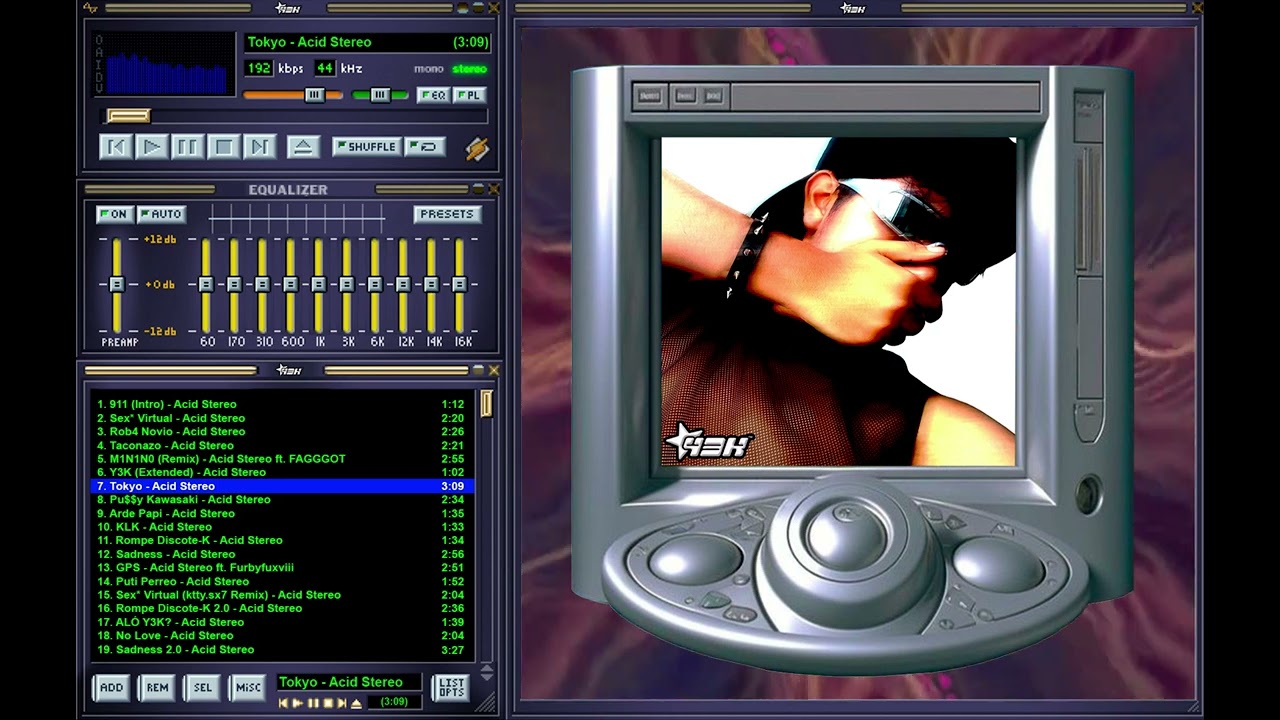Image resolution: width=1280 pixels, height=720 pixels.
Task: Select track '4. Taconazo - Acid Stereo'
Action: coord(282,445)
